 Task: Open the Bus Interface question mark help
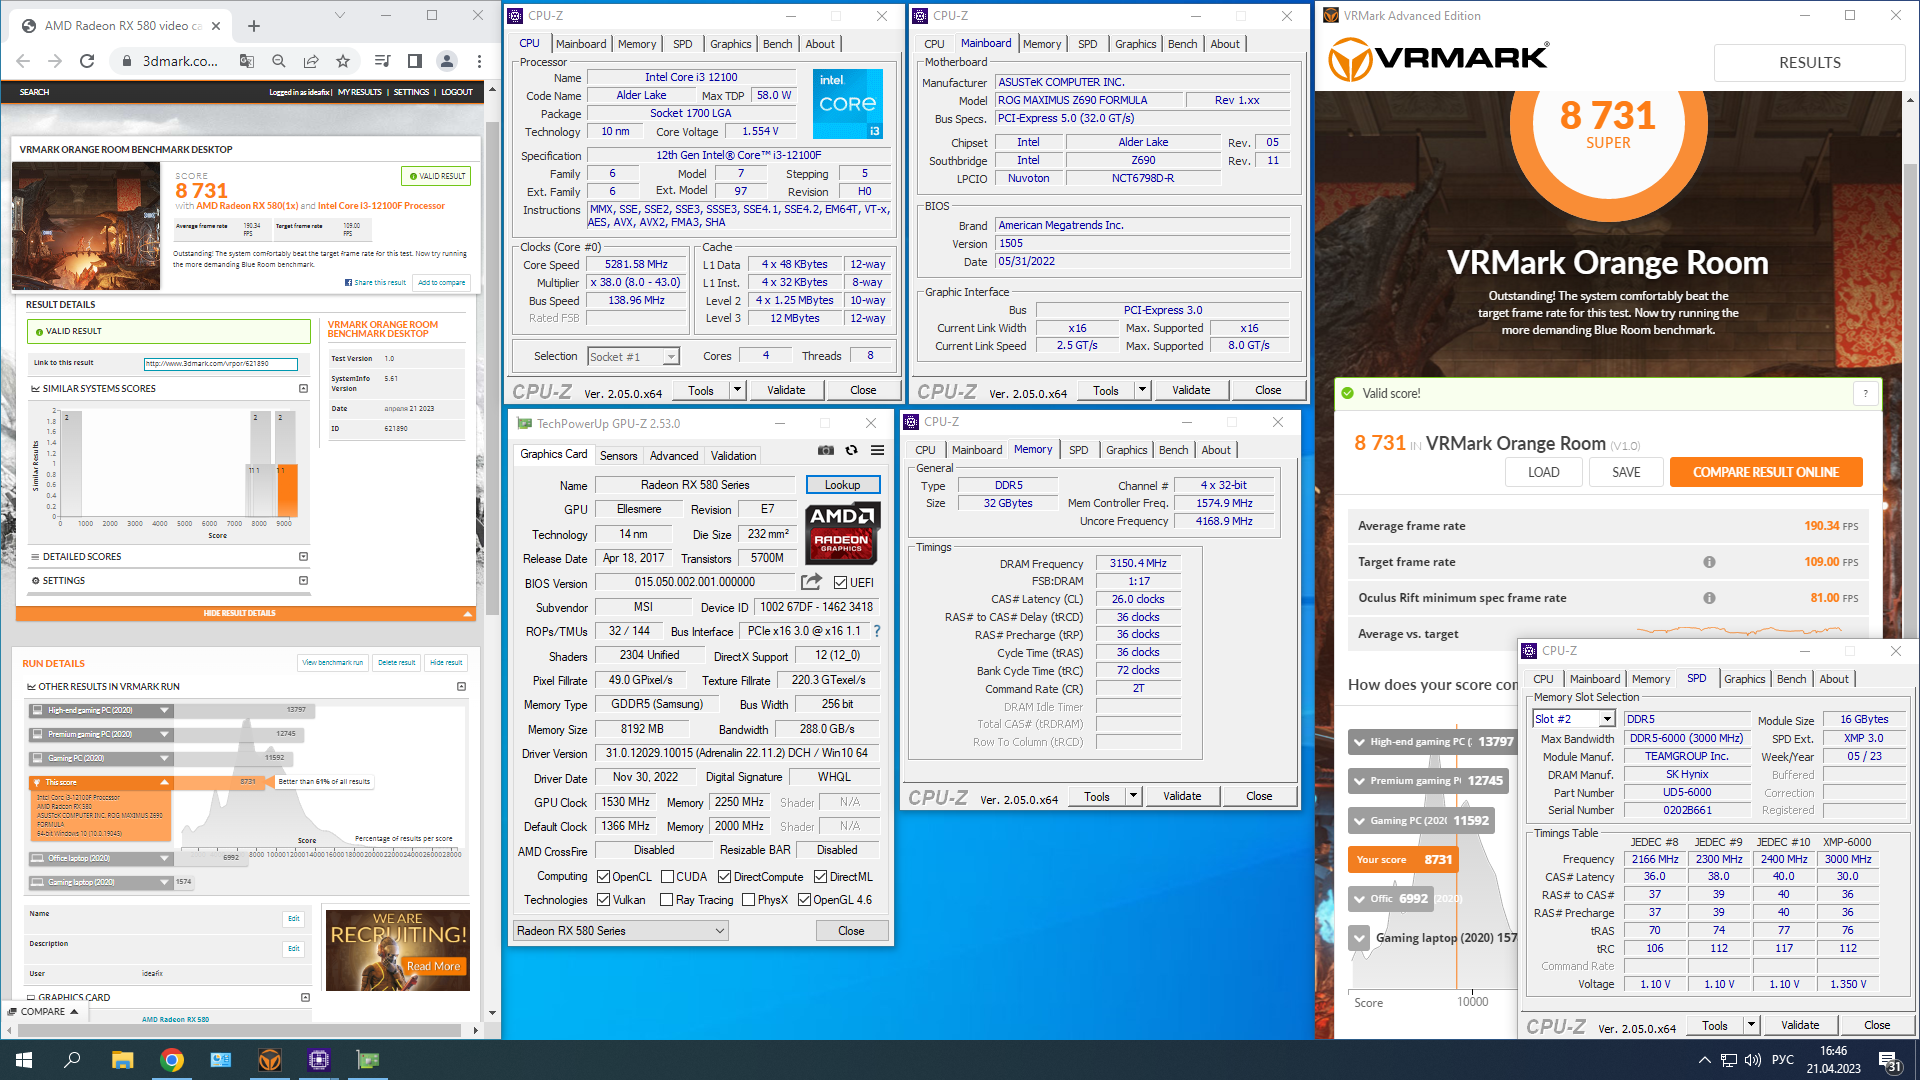(x=877, y=631)
